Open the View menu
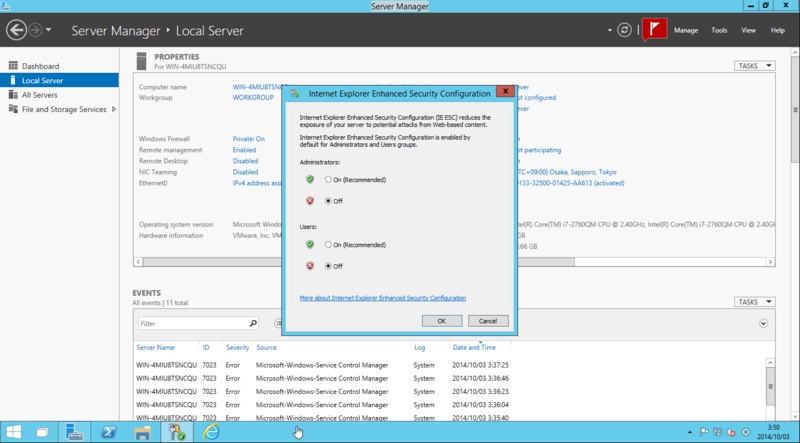Image resolution: width=800 pixels, height=443 pixels. [748, 30]
